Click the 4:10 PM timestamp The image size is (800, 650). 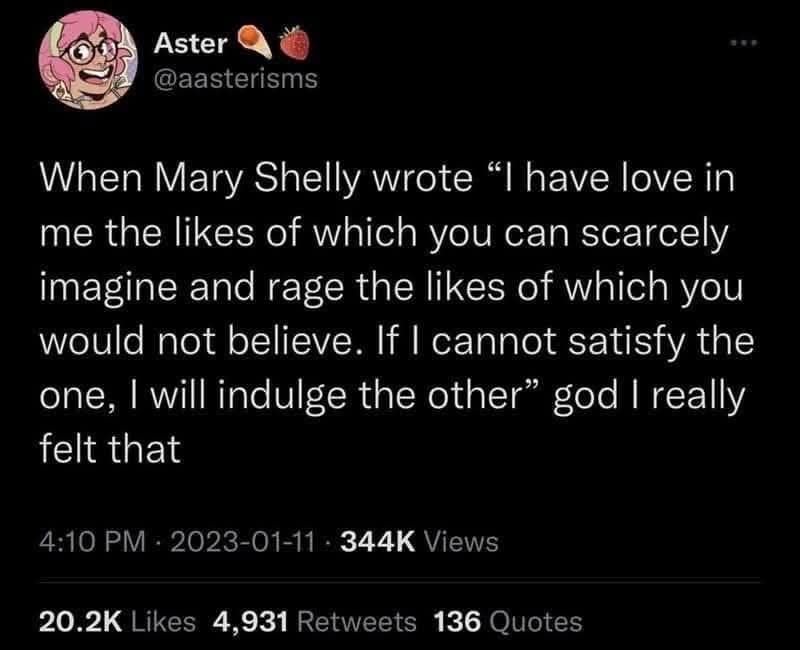[x=92, y=542]
